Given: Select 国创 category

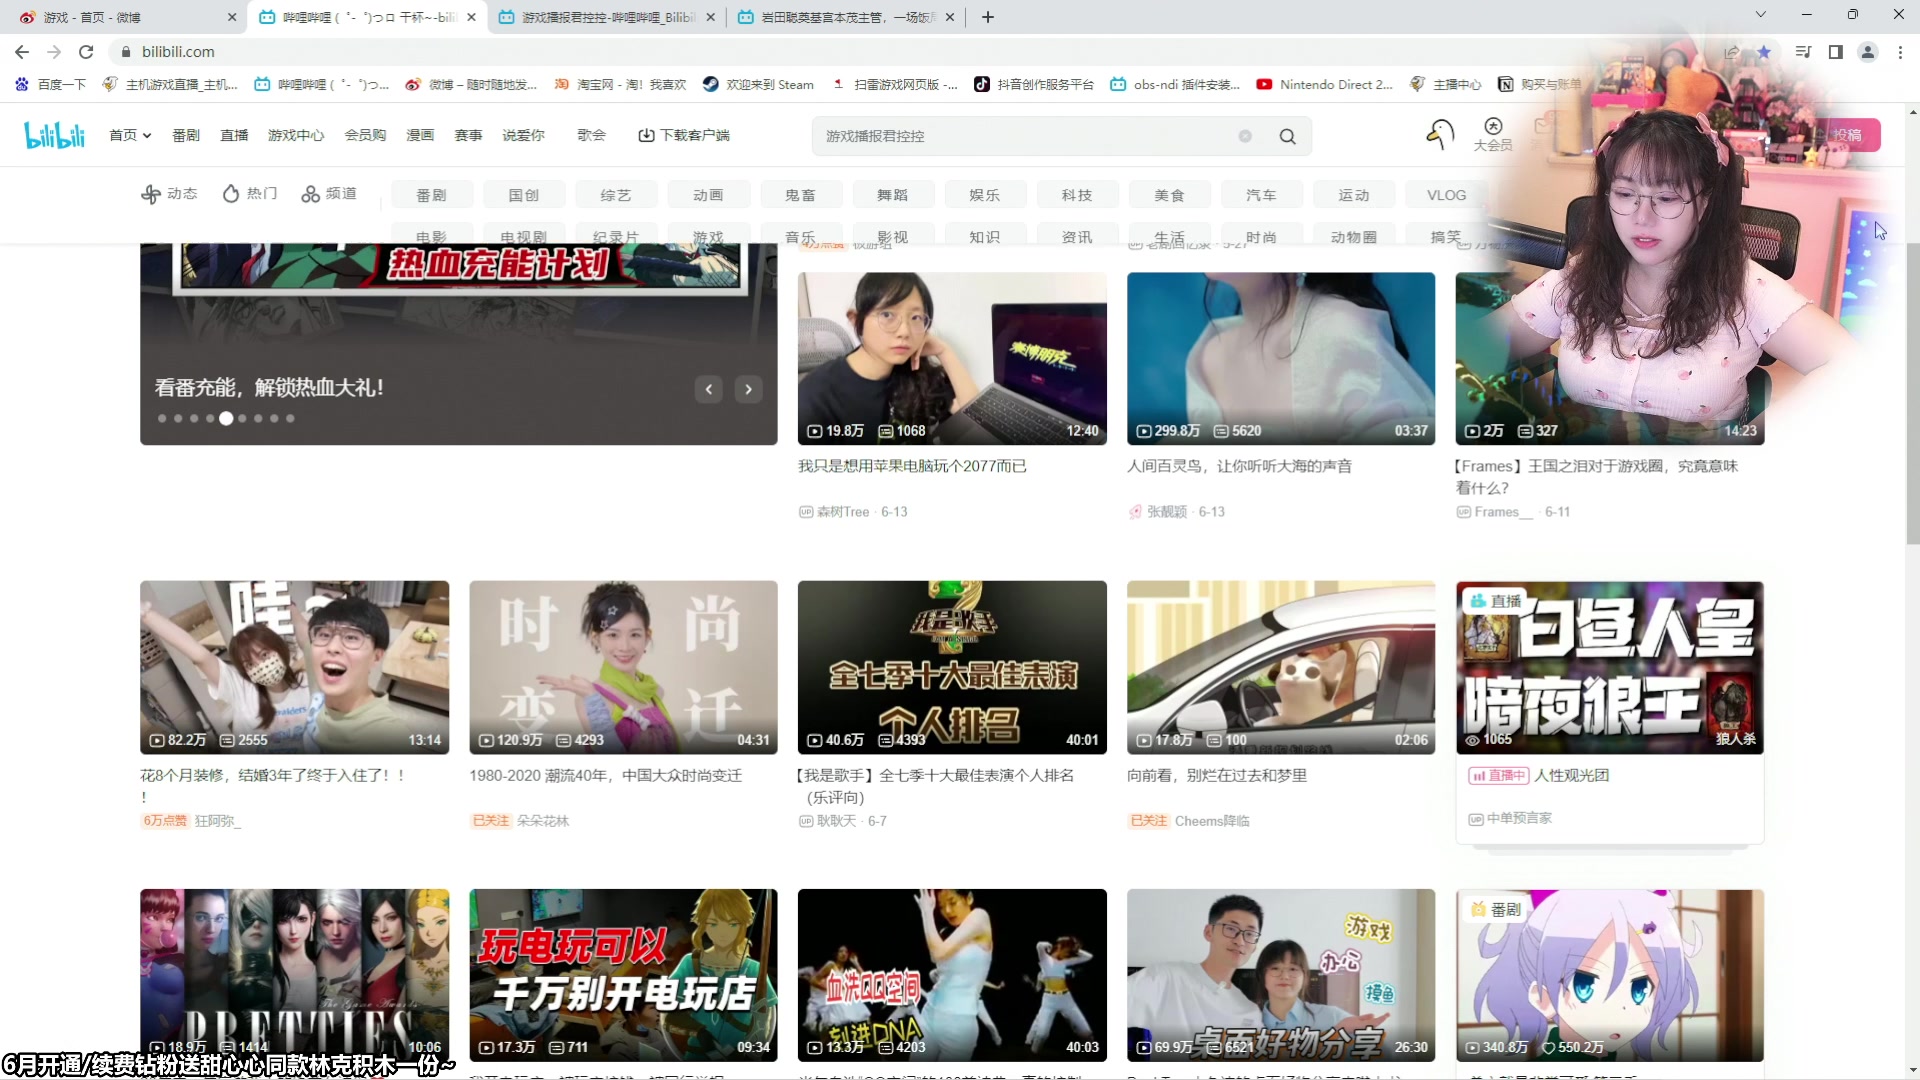Looking at the screenshot, I should coord(524,195).
